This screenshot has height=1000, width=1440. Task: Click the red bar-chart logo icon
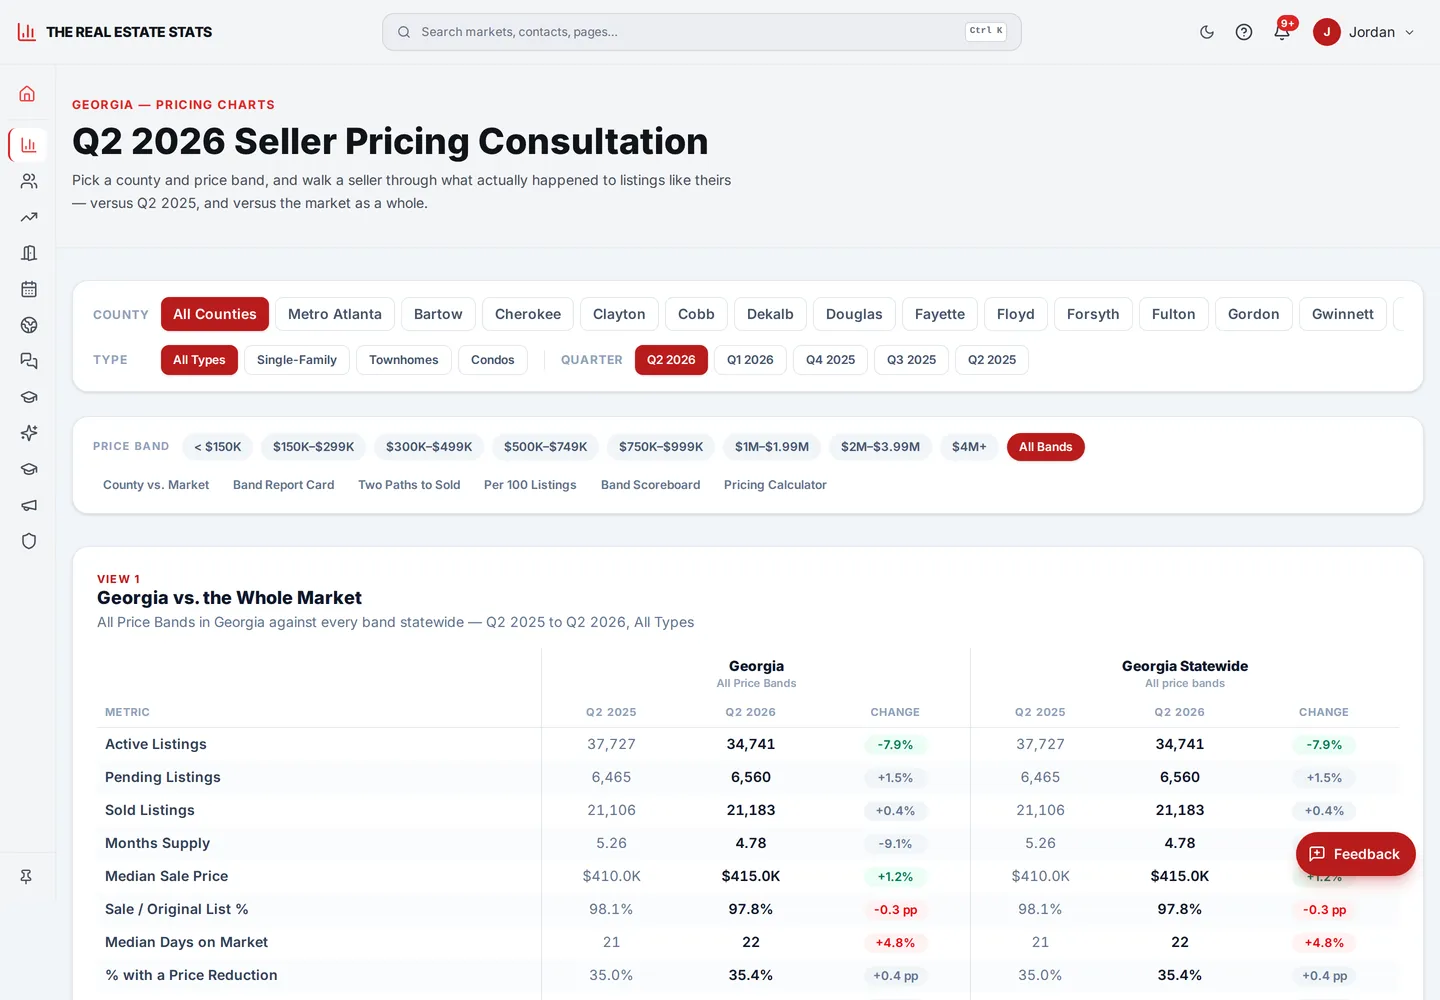click(x=27, y=32)
